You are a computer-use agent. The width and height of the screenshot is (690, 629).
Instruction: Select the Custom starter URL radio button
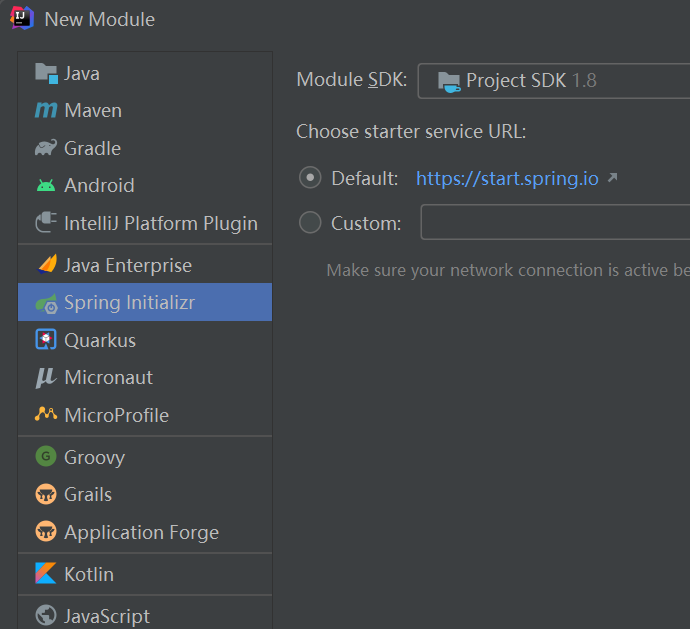pos(310,223)
